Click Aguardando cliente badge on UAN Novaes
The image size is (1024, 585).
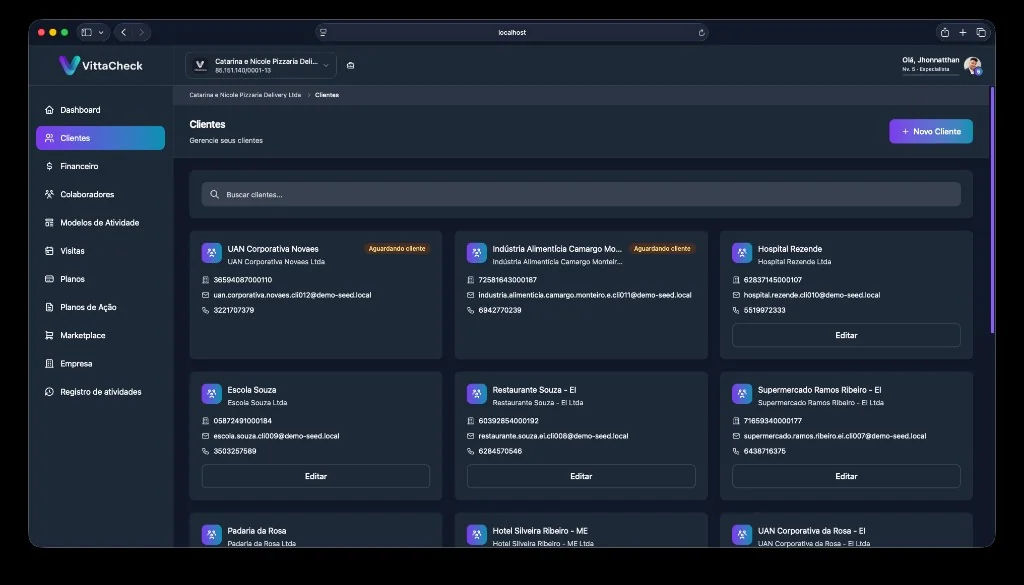point(397,249)
